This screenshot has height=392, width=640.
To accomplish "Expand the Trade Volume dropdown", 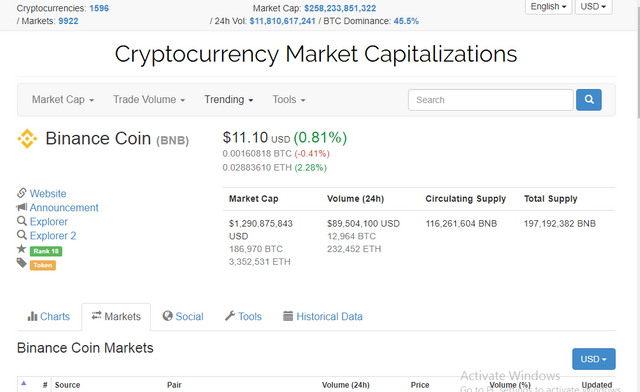I will point(149,100).
